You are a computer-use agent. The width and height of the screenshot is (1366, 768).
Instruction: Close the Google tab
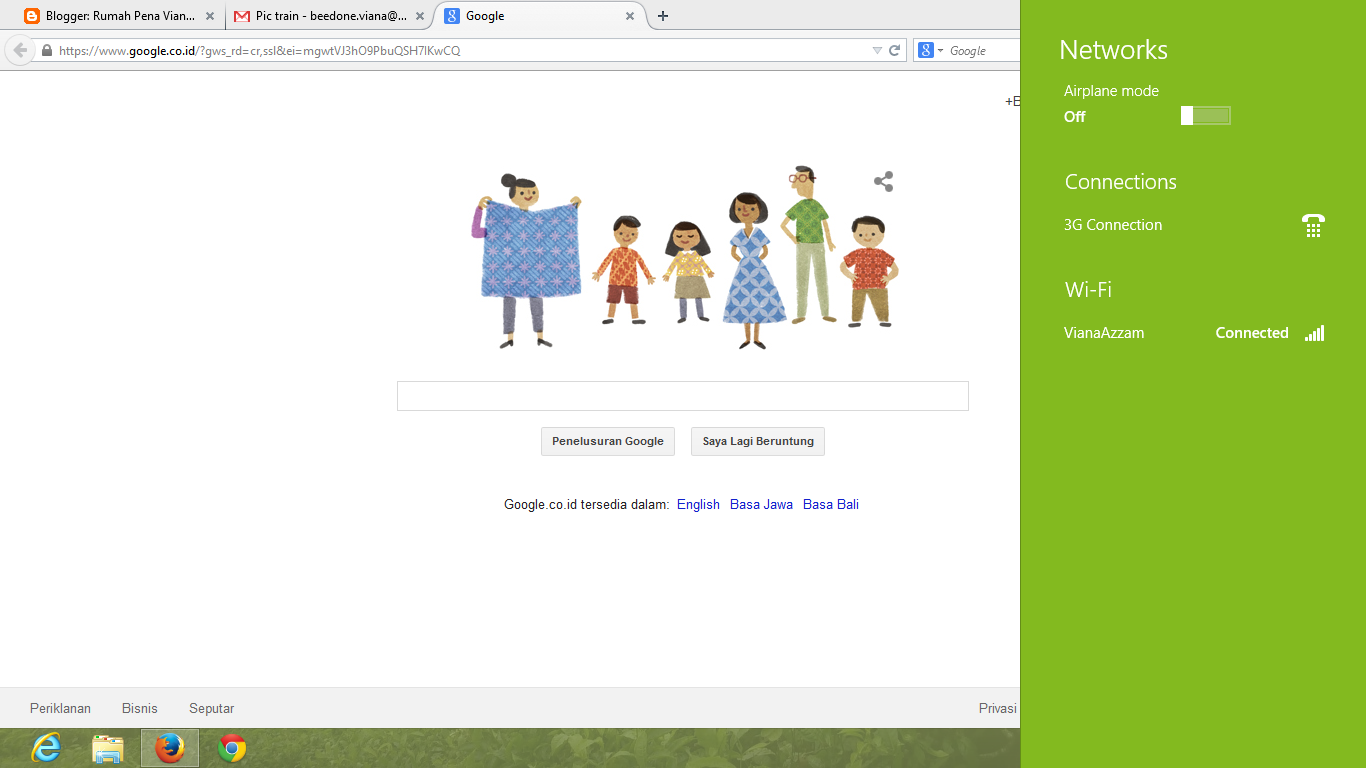coord(630,16)
